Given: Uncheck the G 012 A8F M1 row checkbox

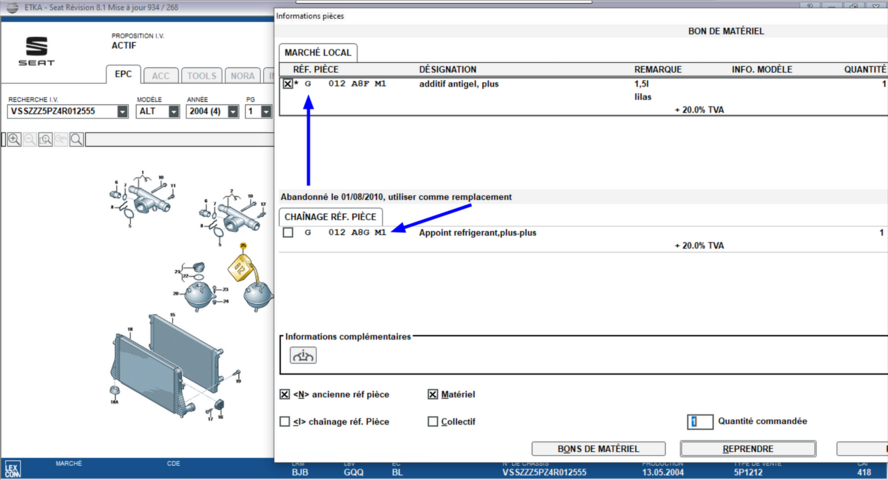Looking at the screenshot, I should tap(288, 84).
